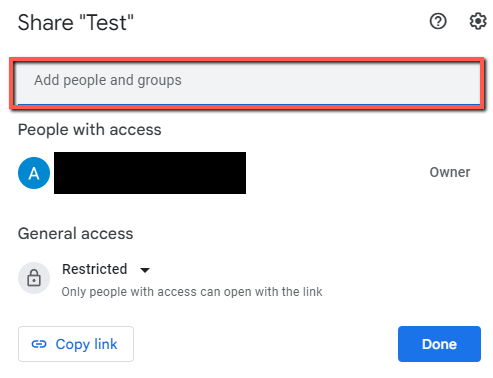Open the Help question mark icon

point(438,22)
